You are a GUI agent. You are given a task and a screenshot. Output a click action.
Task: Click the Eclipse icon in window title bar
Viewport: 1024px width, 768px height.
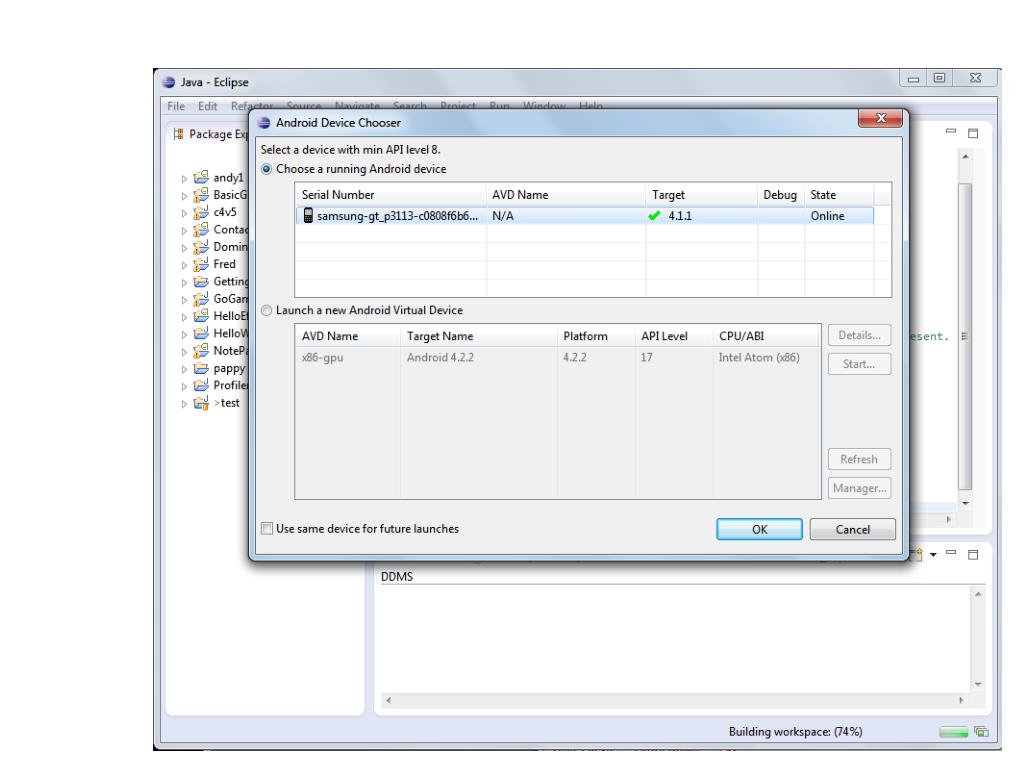(x=168, y=82)
